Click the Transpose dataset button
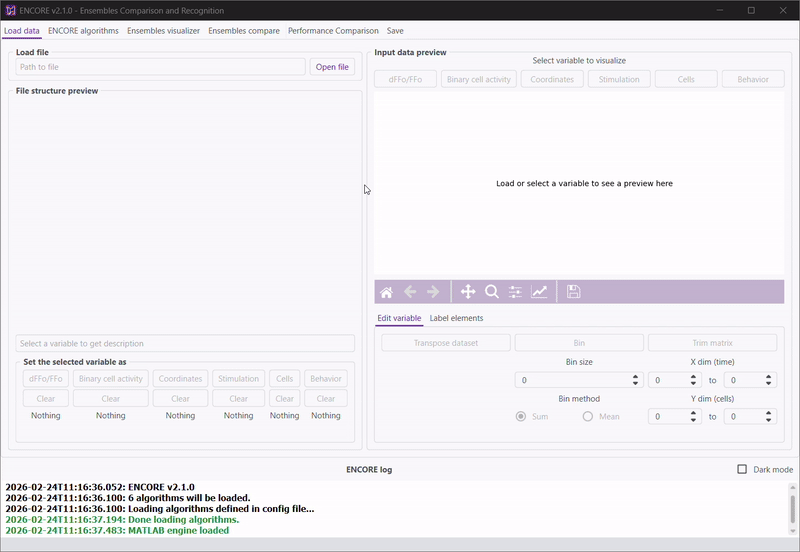 click(x=446, y=343)
